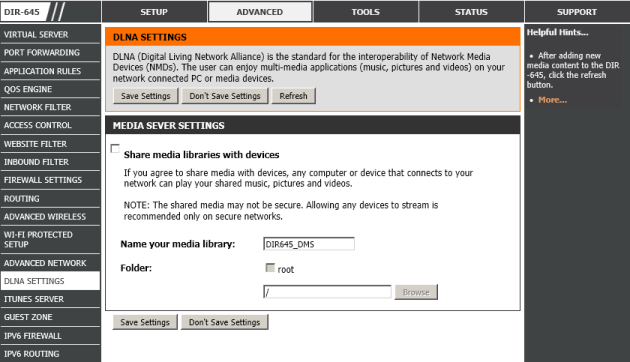Click the media library name field

click(x=309, y=244)
